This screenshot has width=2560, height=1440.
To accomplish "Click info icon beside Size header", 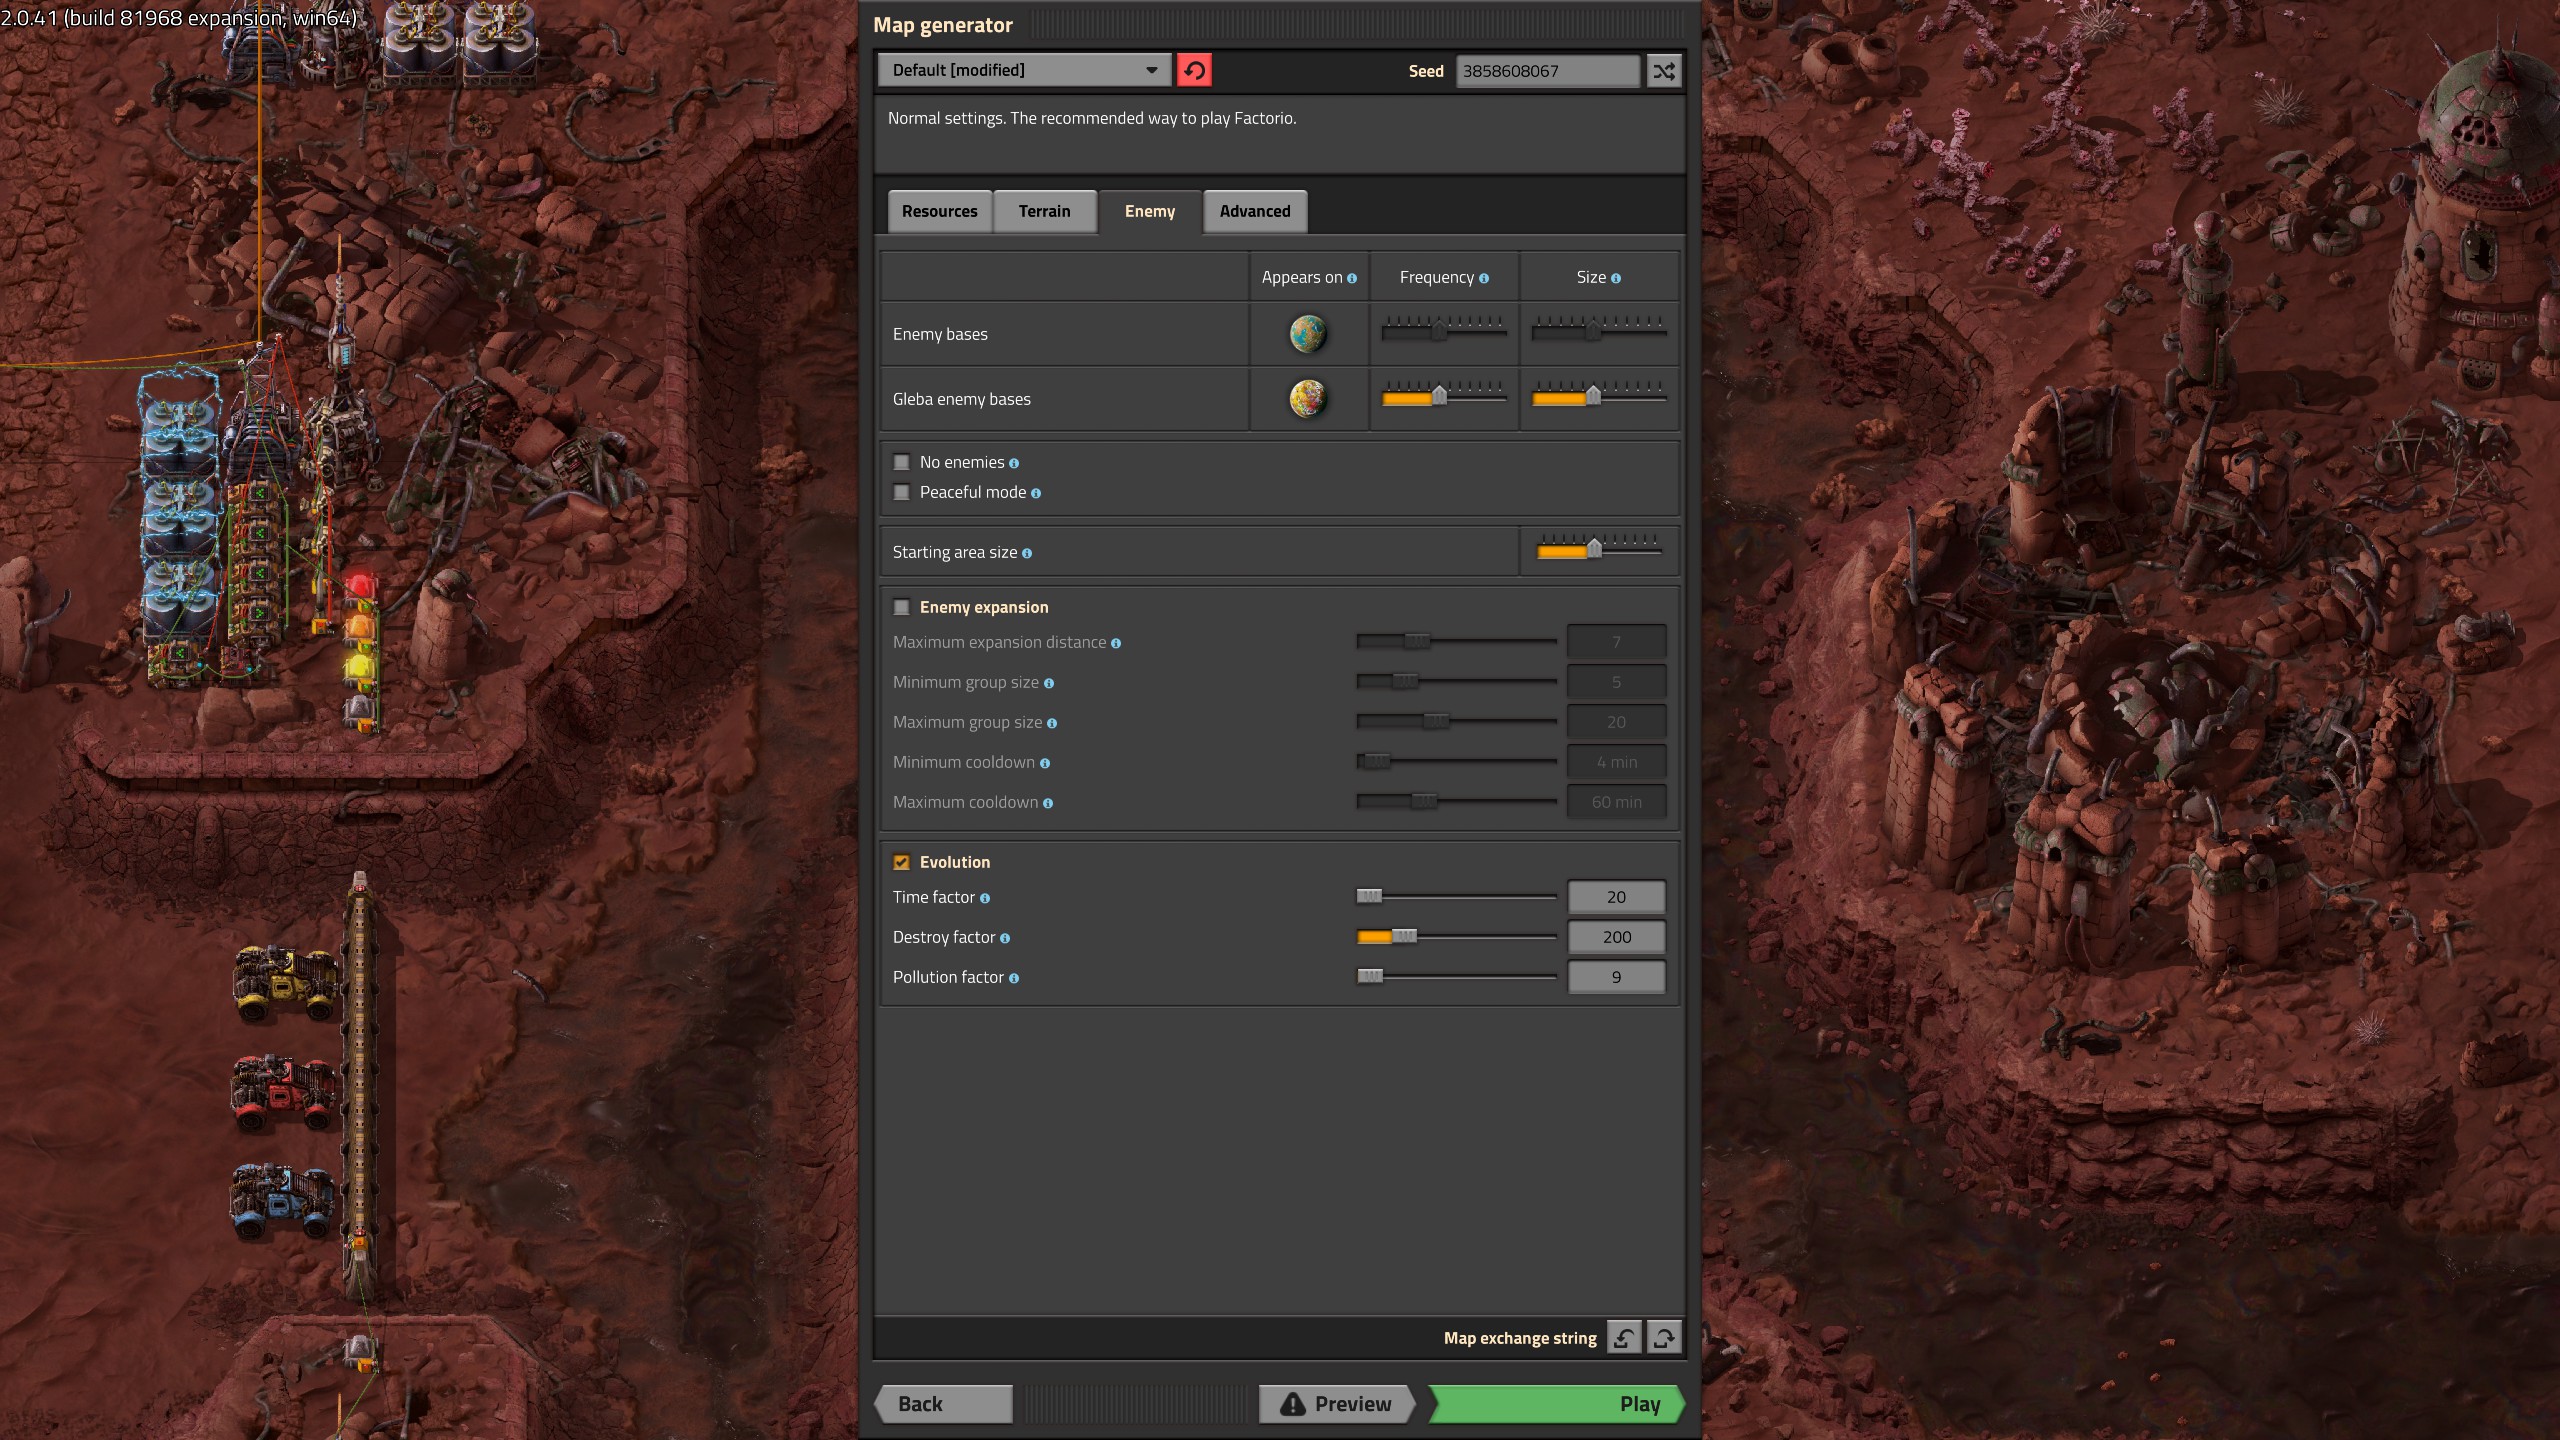I will (x=1616, y=278).
